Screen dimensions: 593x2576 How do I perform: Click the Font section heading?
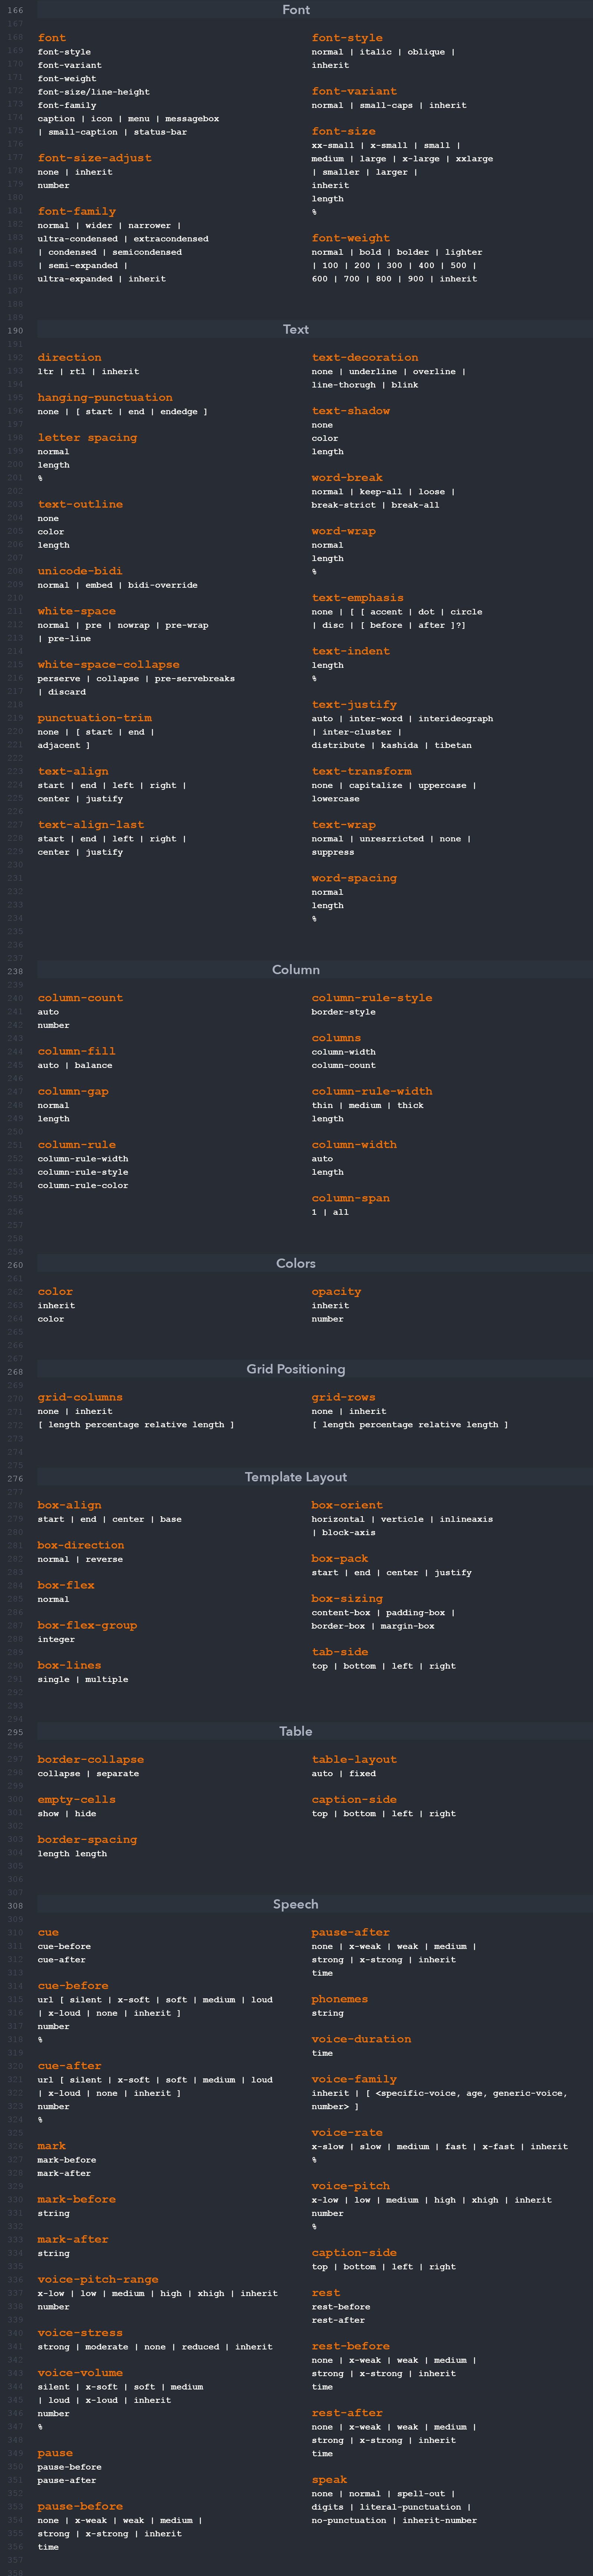(x=296, y=10)
